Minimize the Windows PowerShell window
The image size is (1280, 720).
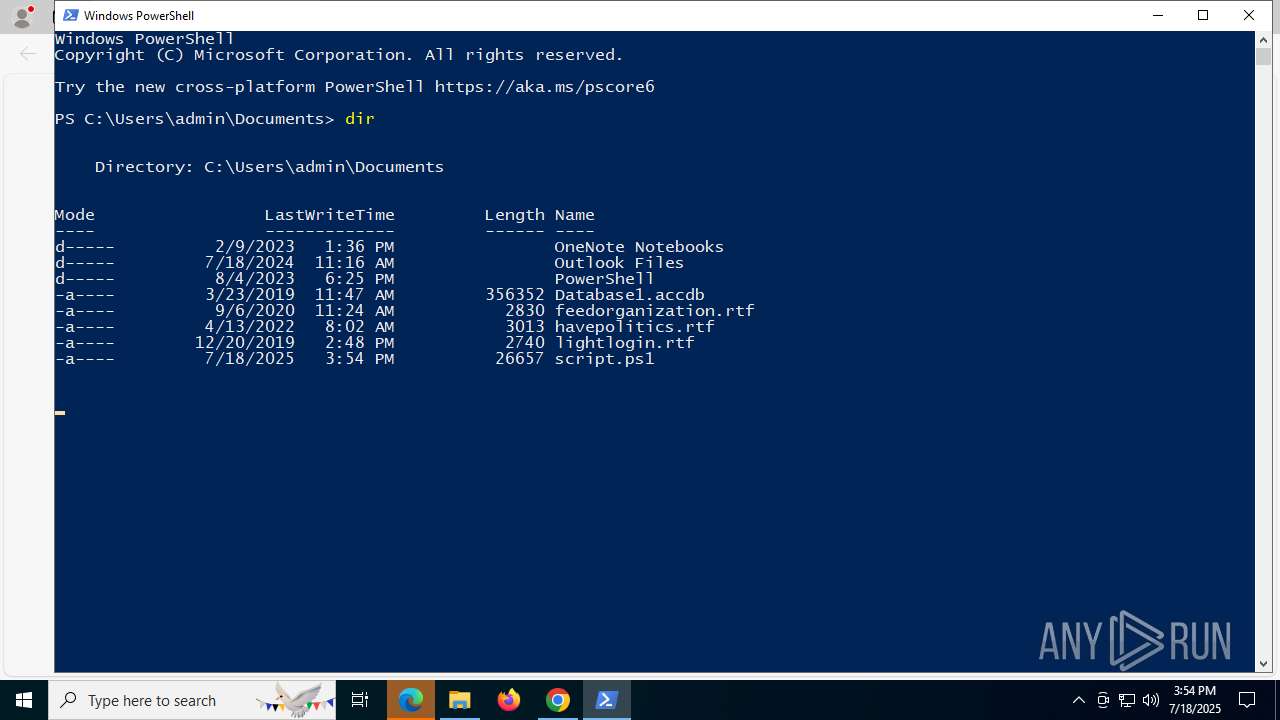pyautogui.click(x=1158, y=15)
